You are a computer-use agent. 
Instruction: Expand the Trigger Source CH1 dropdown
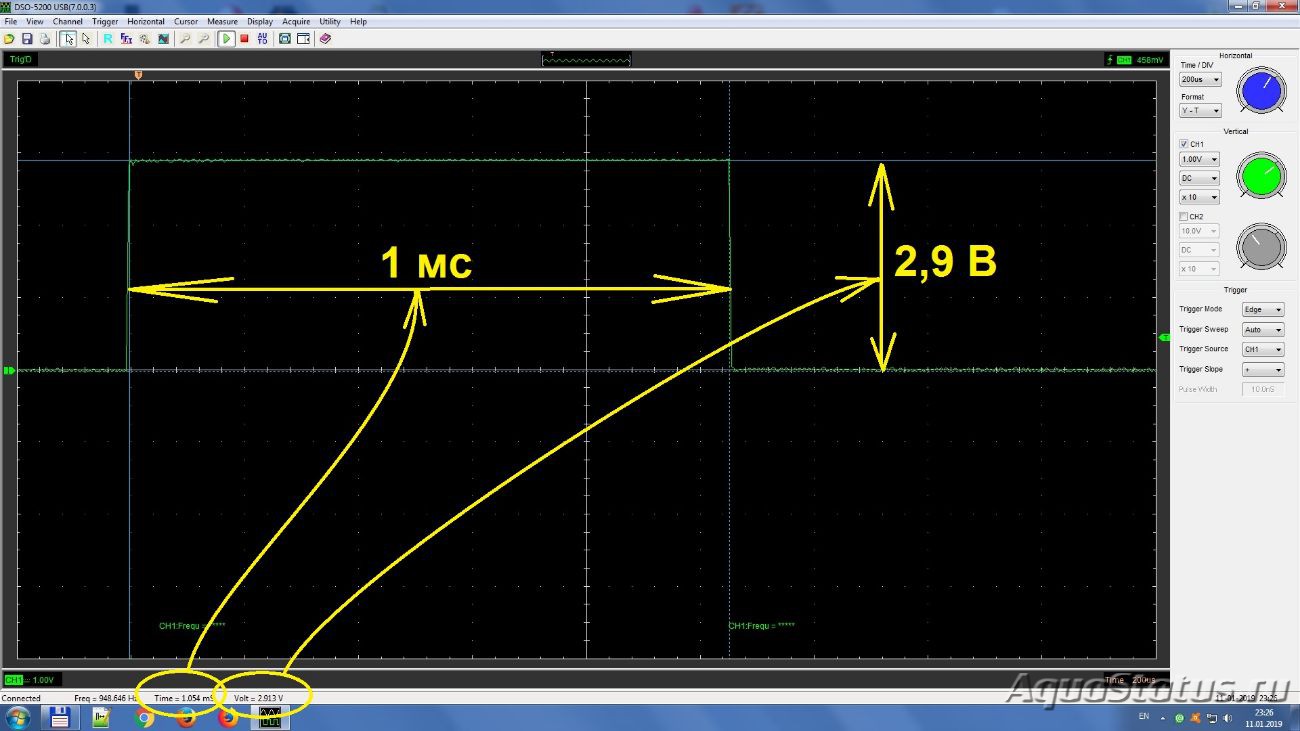click(1263, 350)
